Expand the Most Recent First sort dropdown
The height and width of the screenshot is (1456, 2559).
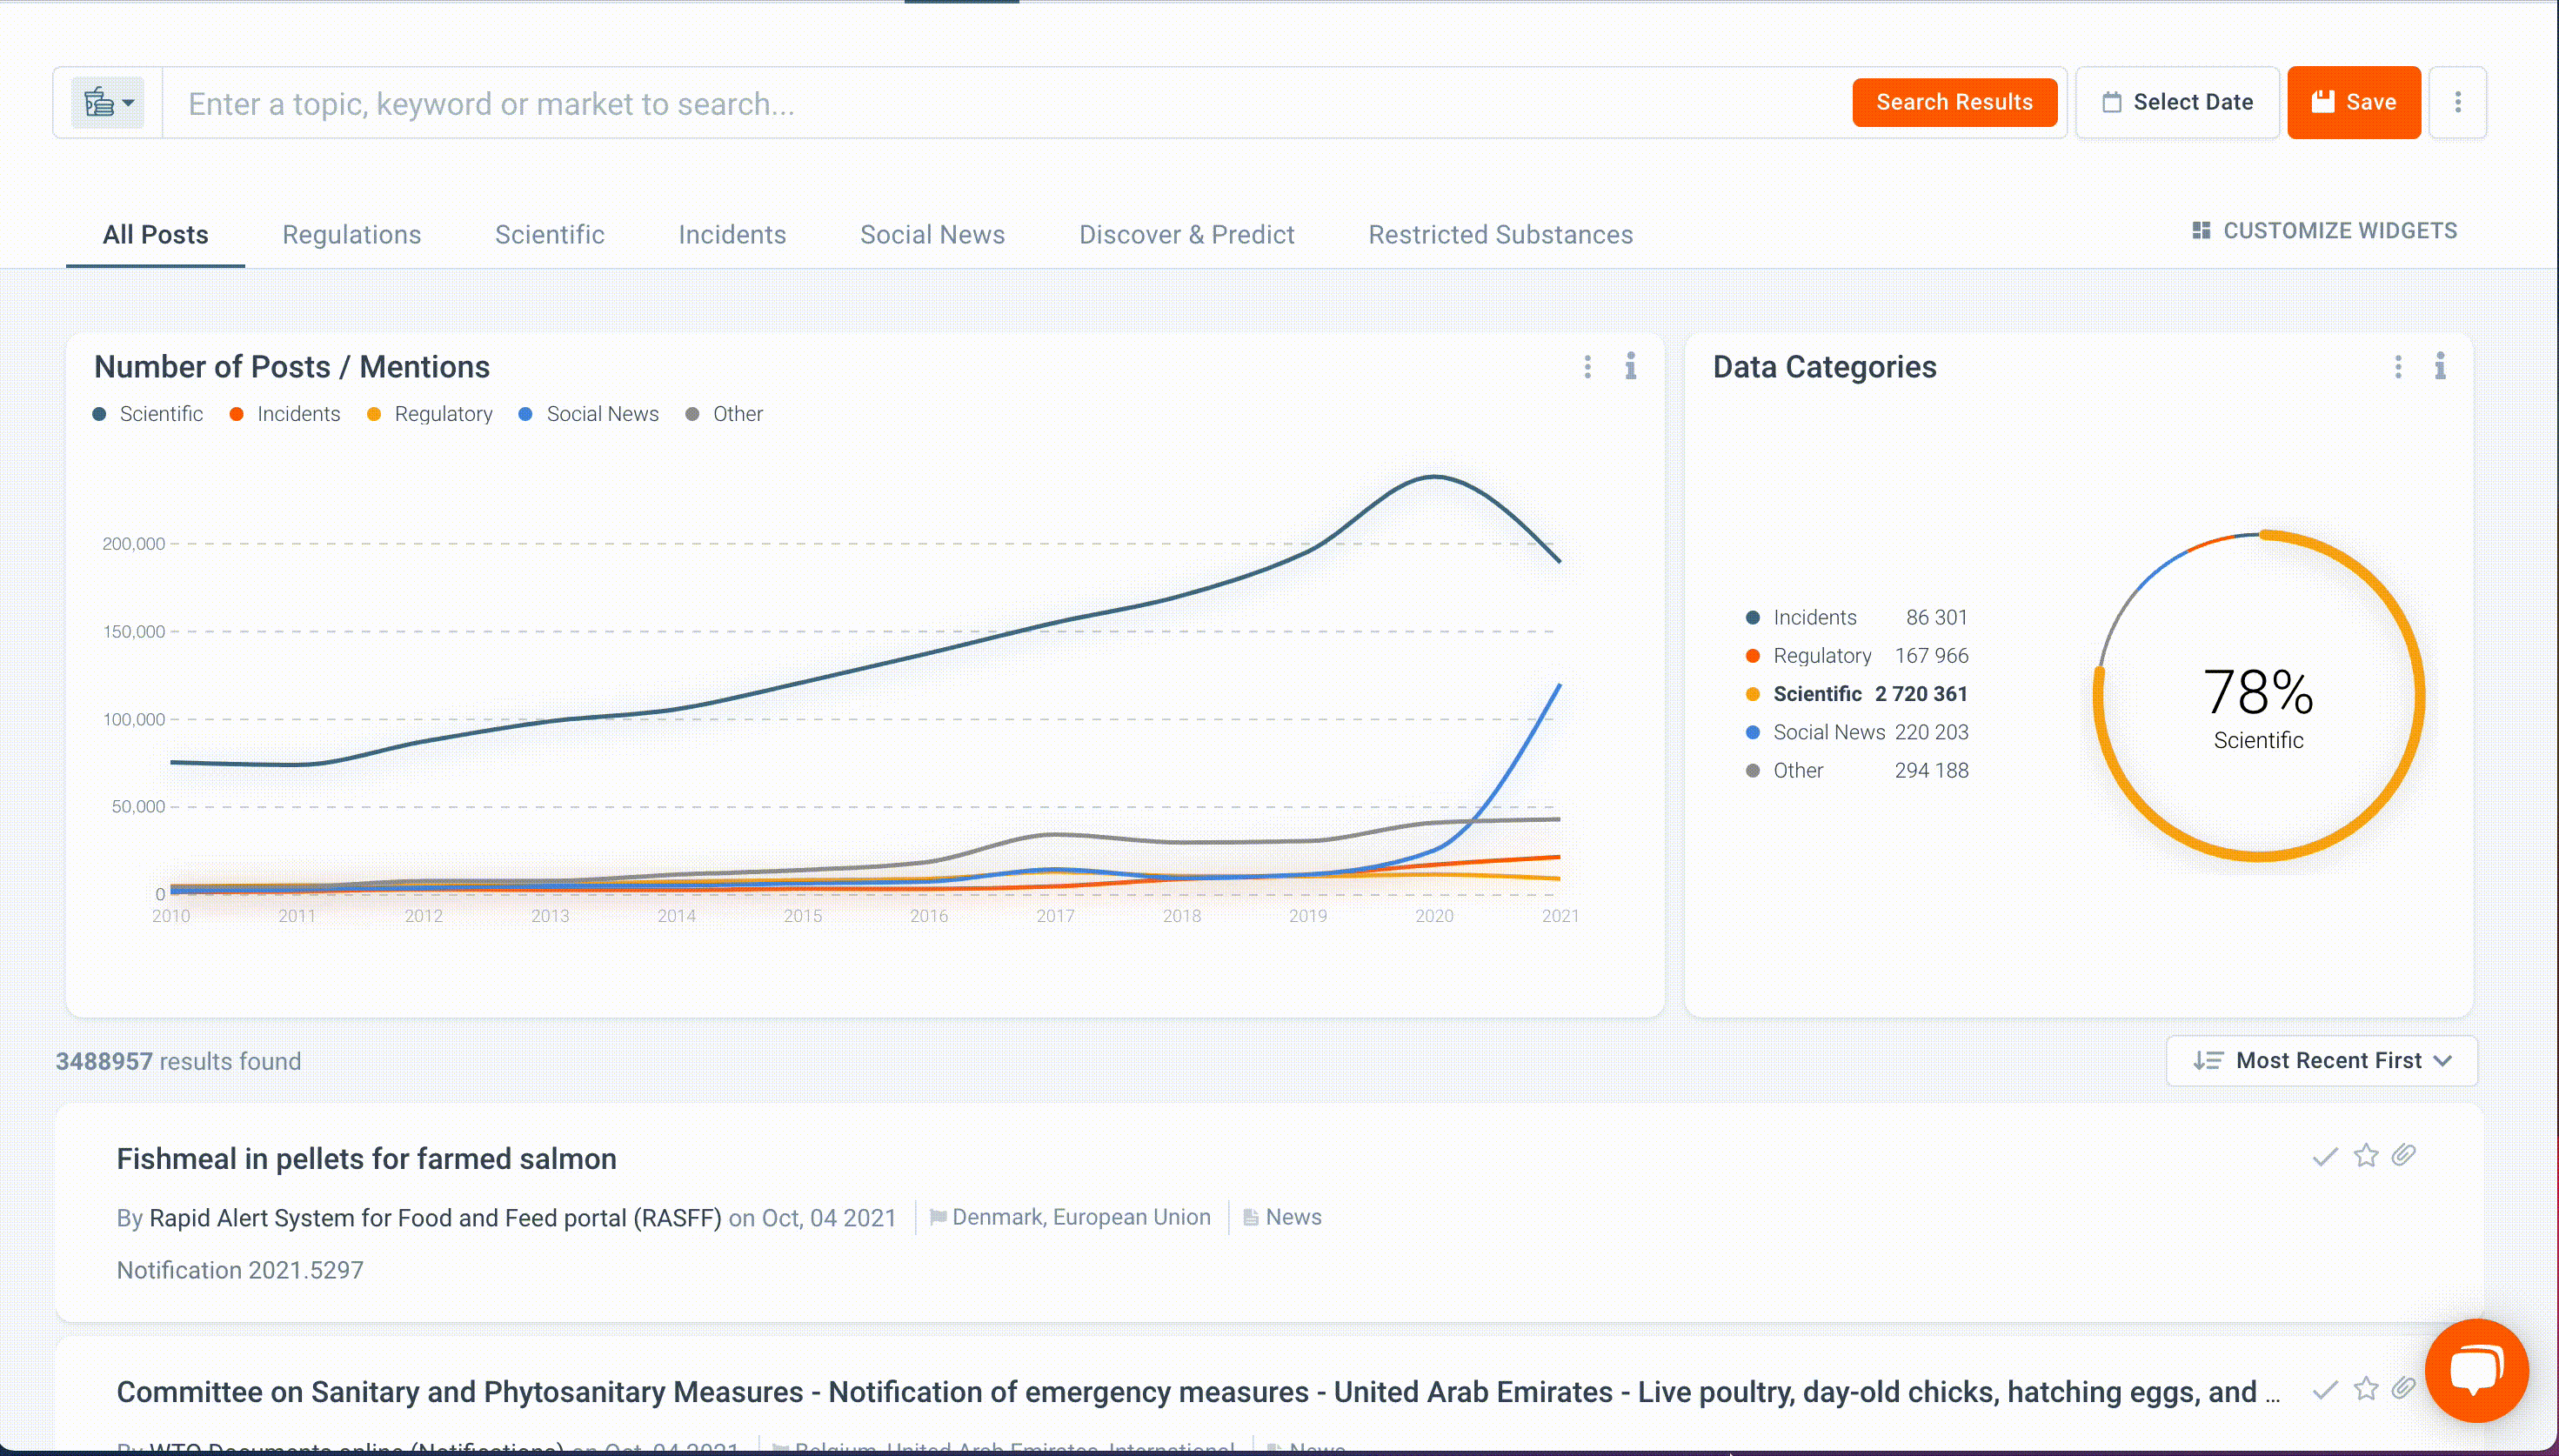2321,1061
